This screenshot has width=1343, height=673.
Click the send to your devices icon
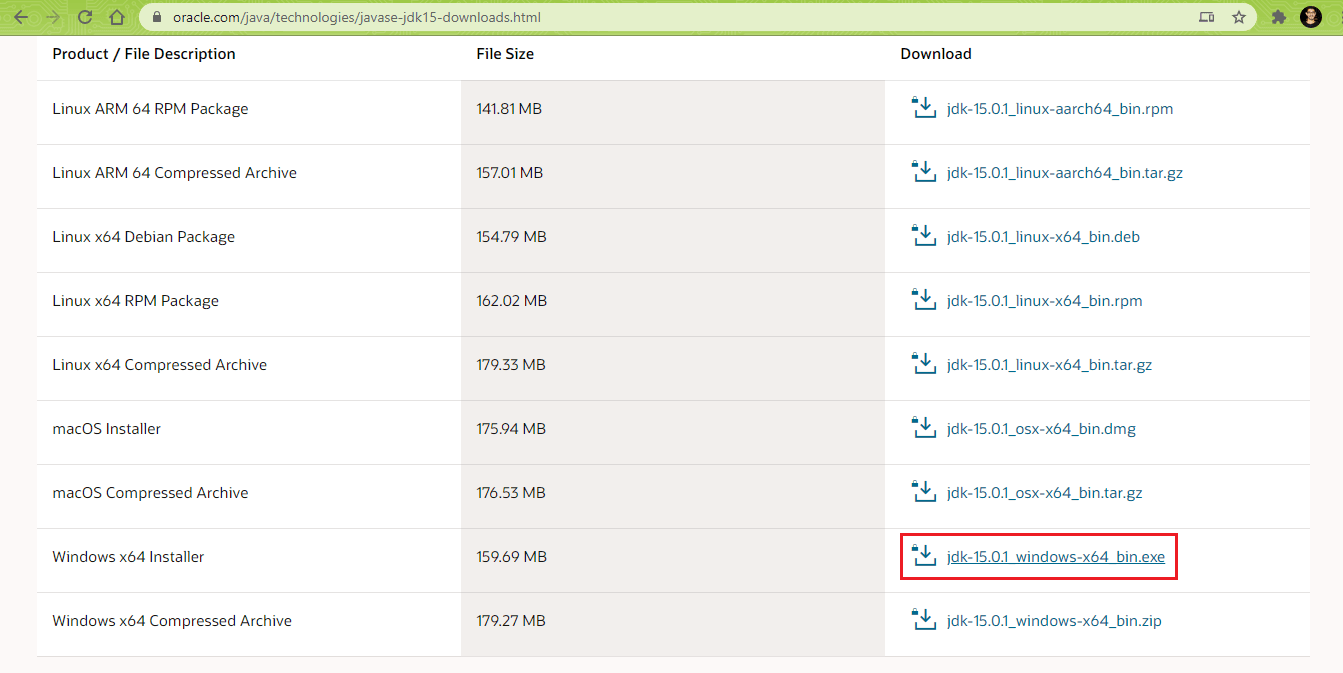tap(1207, 17)
